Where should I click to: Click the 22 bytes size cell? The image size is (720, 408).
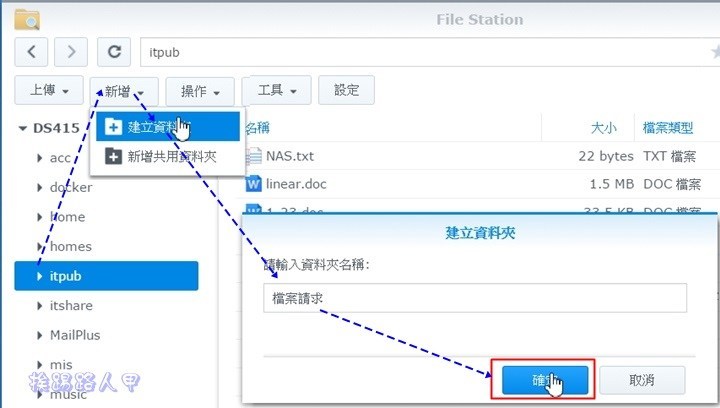[x=606, y=156]
